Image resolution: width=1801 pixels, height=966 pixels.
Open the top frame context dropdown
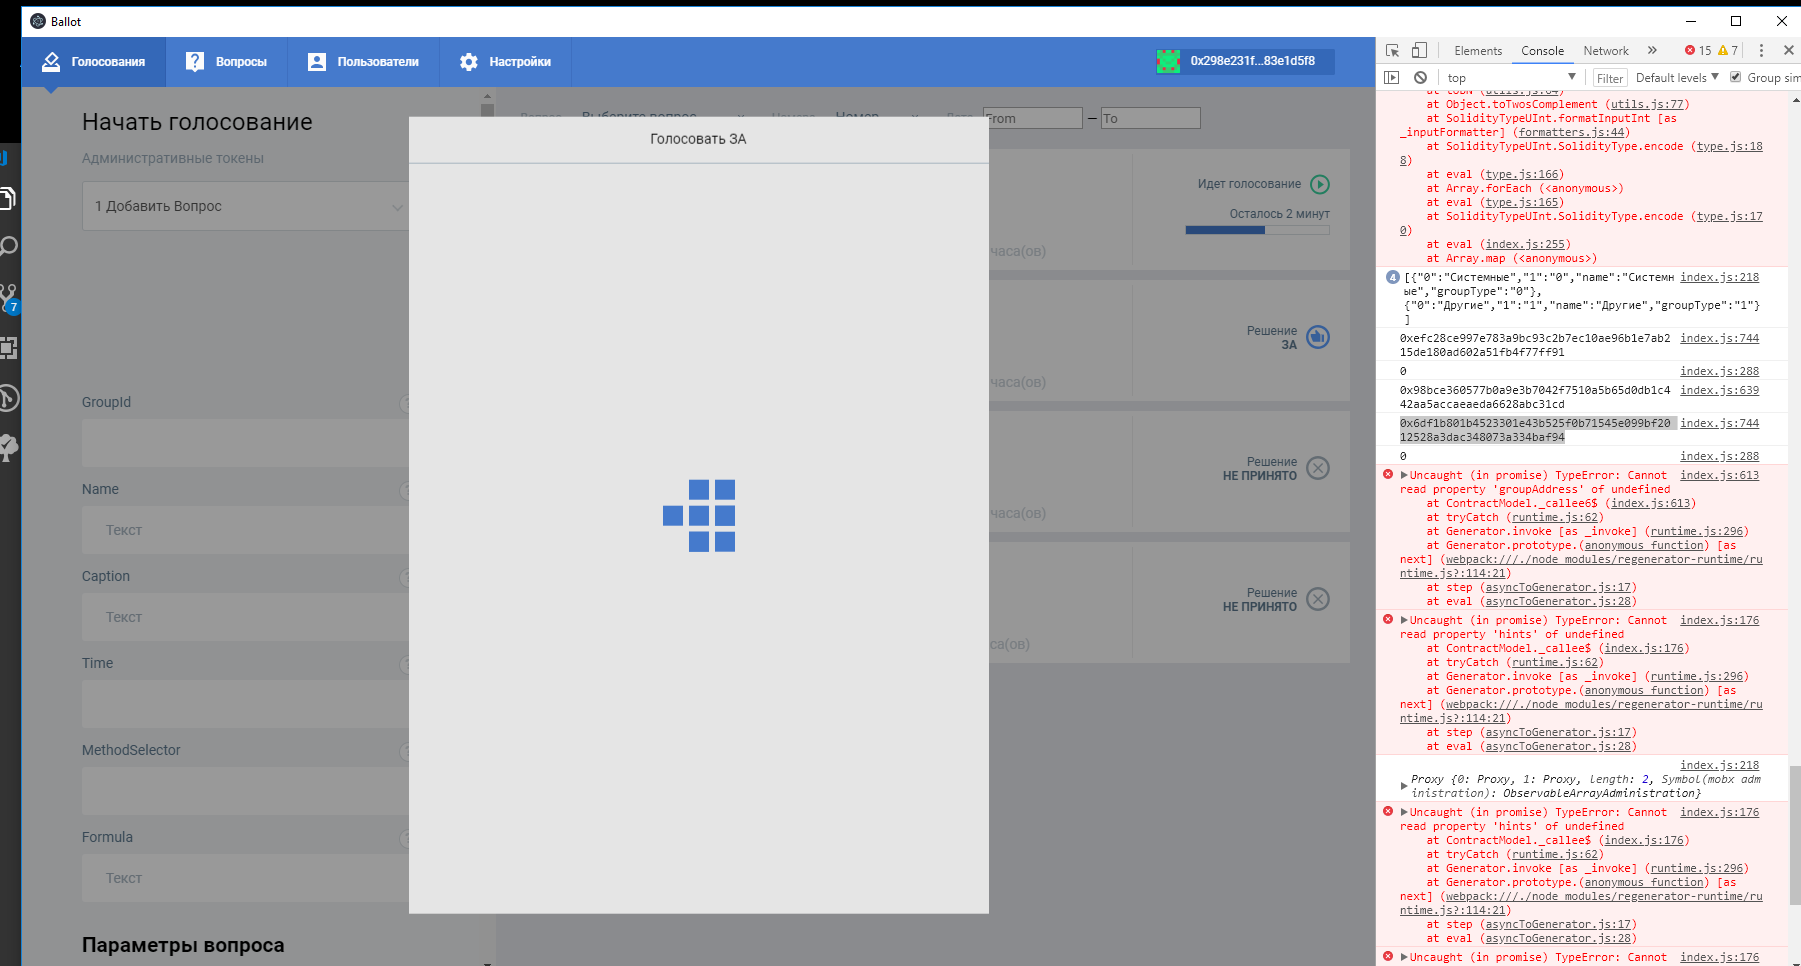1510,77
